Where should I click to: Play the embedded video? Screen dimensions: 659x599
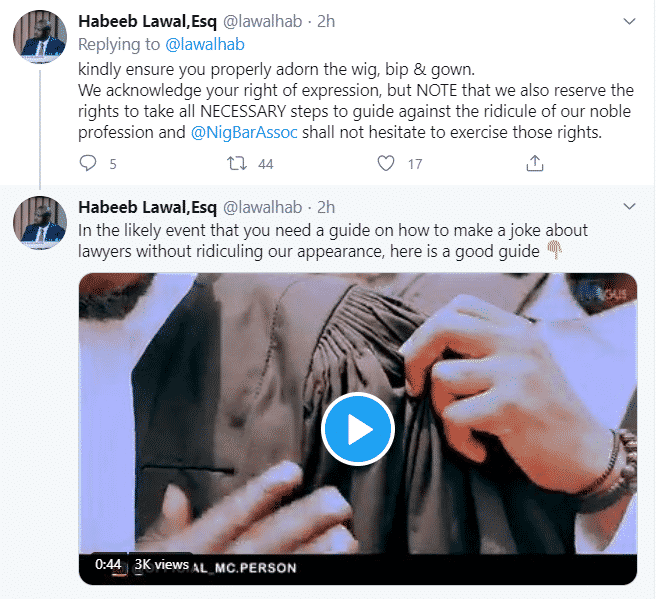pyautogui.click(x=357, y=428)
